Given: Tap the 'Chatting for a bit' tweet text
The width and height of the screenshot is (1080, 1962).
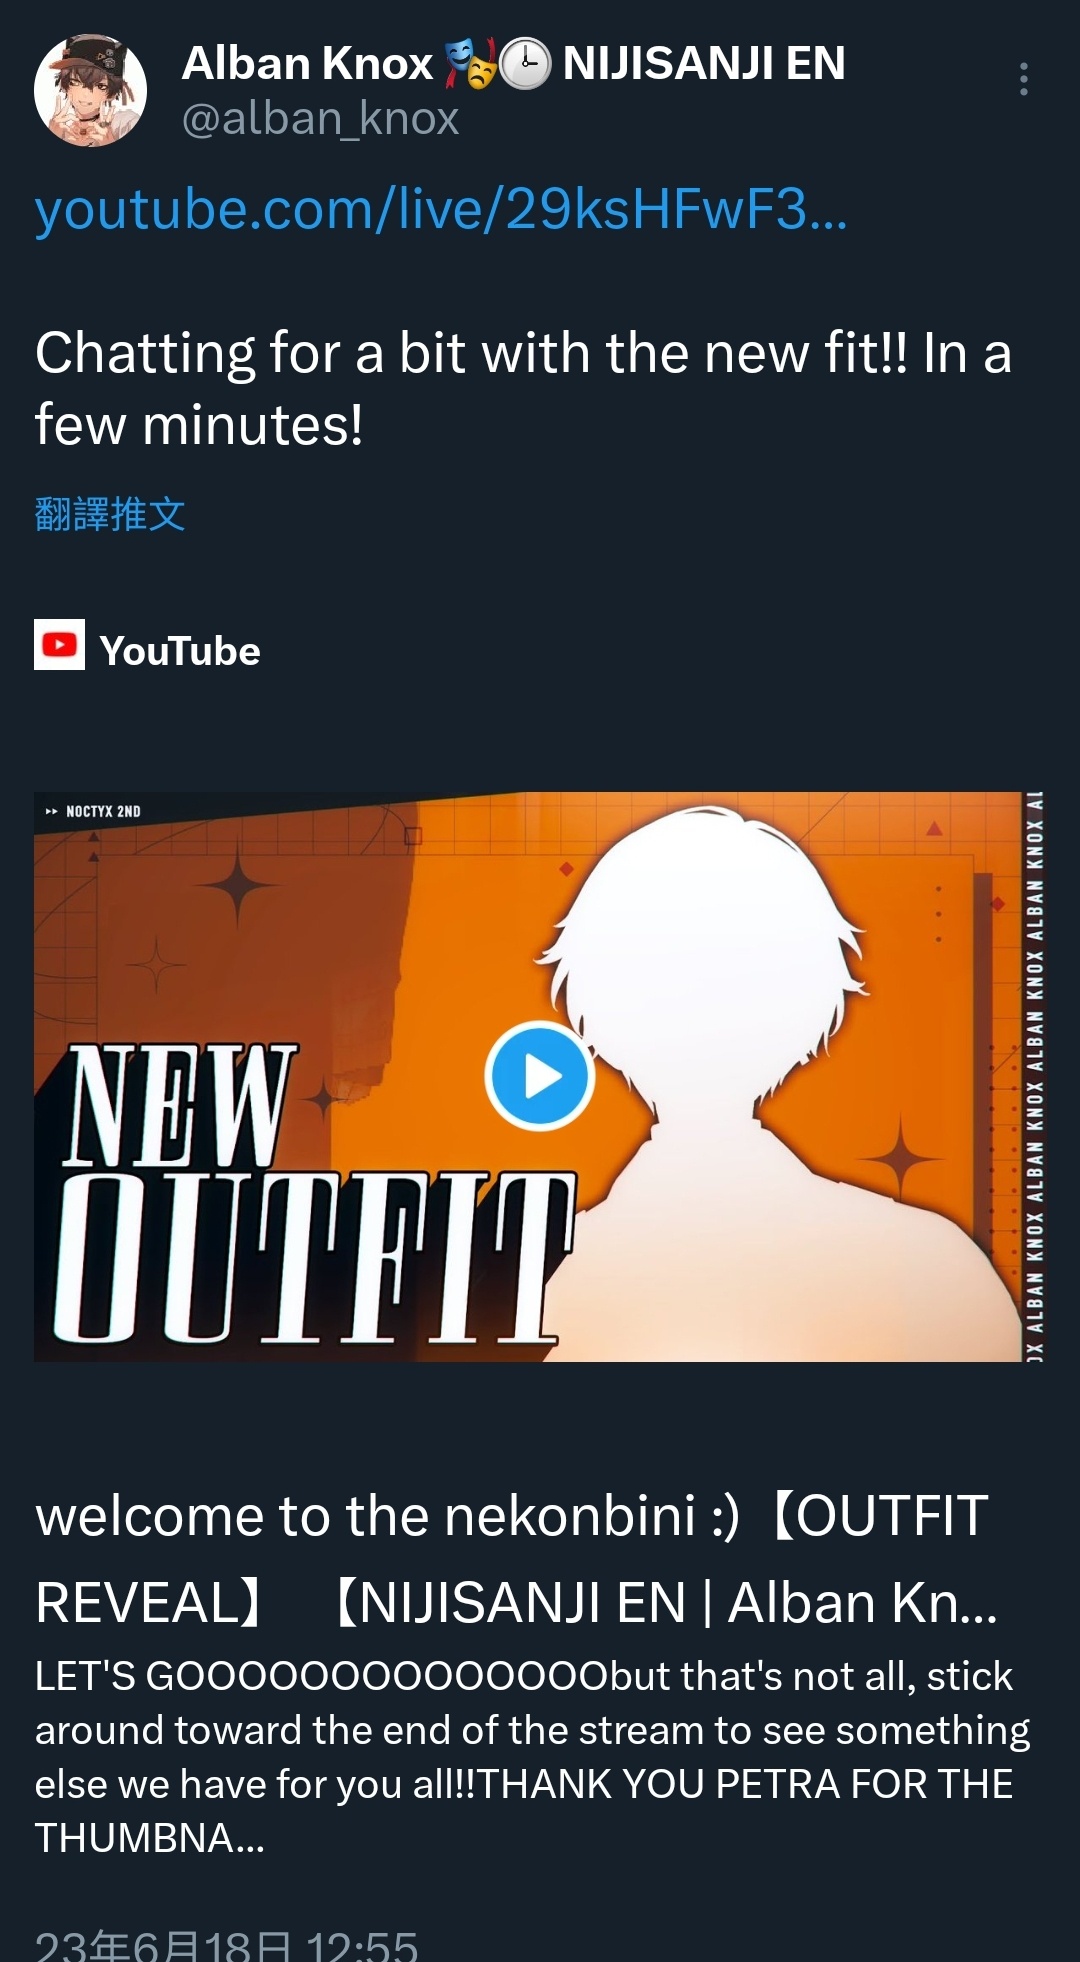Looking at the screenshot, I should pos(523,389).
